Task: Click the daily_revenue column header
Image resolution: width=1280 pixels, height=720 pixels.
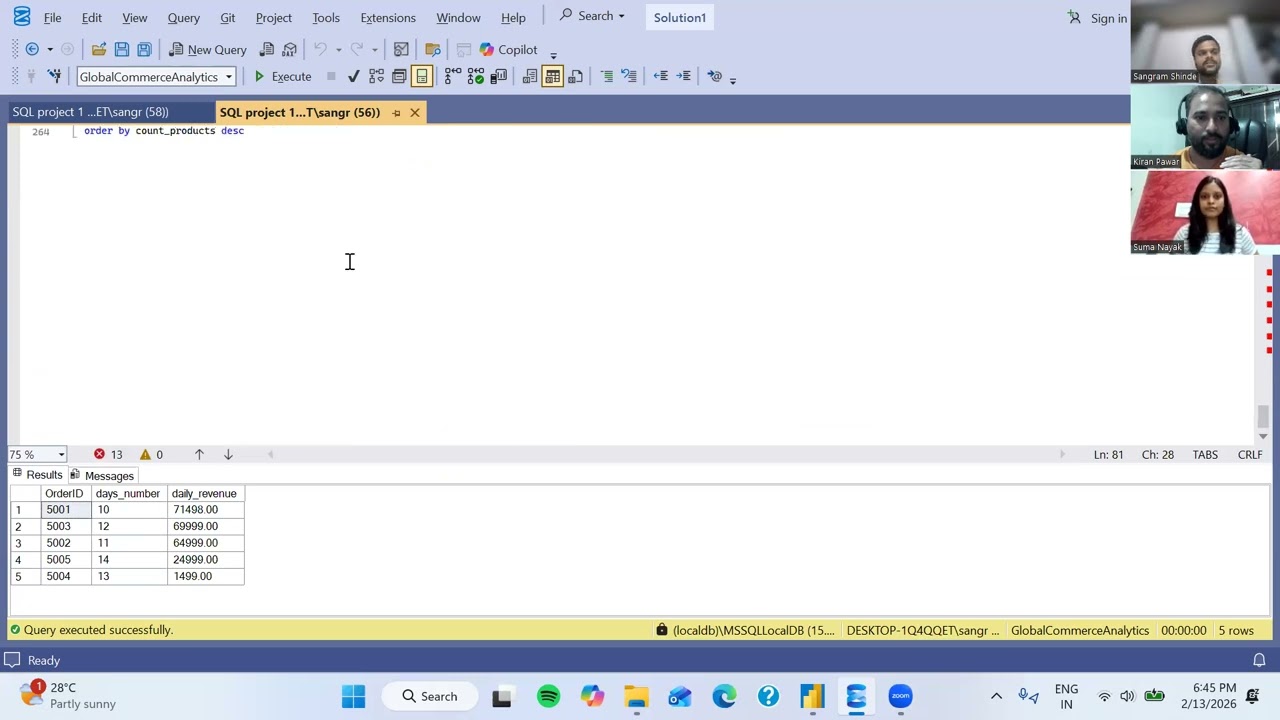Action: pyautogui.click(x=205, y=493)
